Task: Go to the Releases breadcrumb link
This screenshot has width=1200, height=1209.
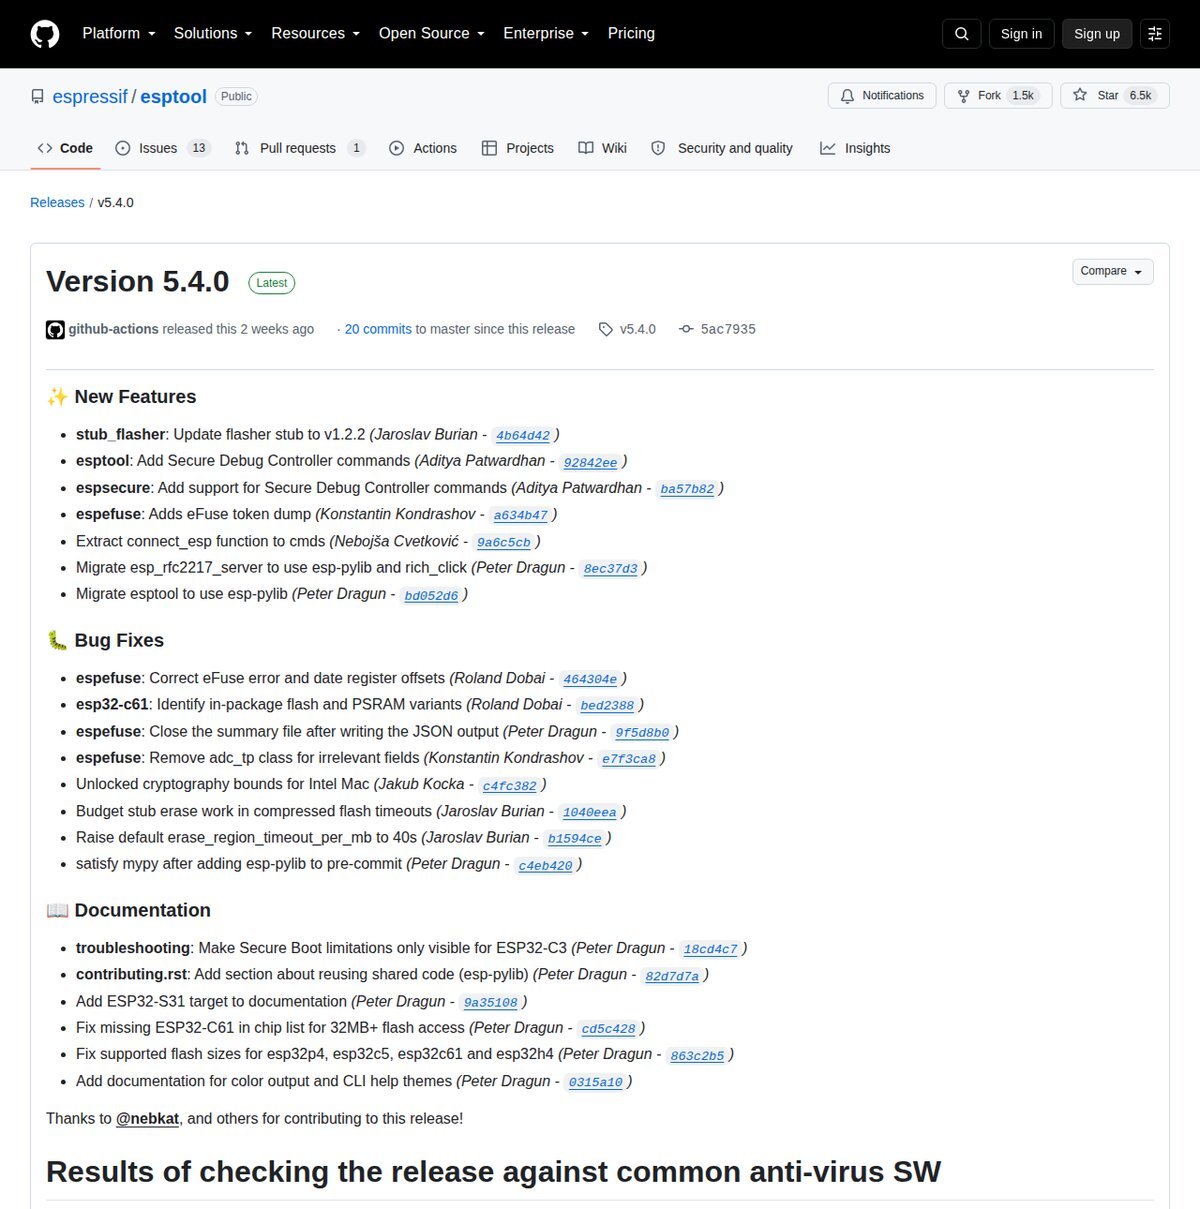Action: tap(57, 203)
